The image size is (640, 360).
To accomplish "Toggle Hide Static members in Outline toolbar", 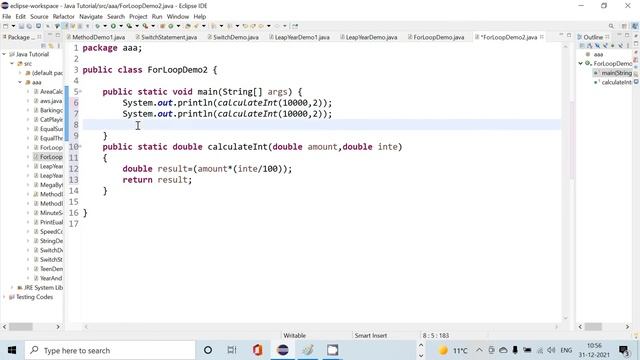I will click(x=605, y=45).
